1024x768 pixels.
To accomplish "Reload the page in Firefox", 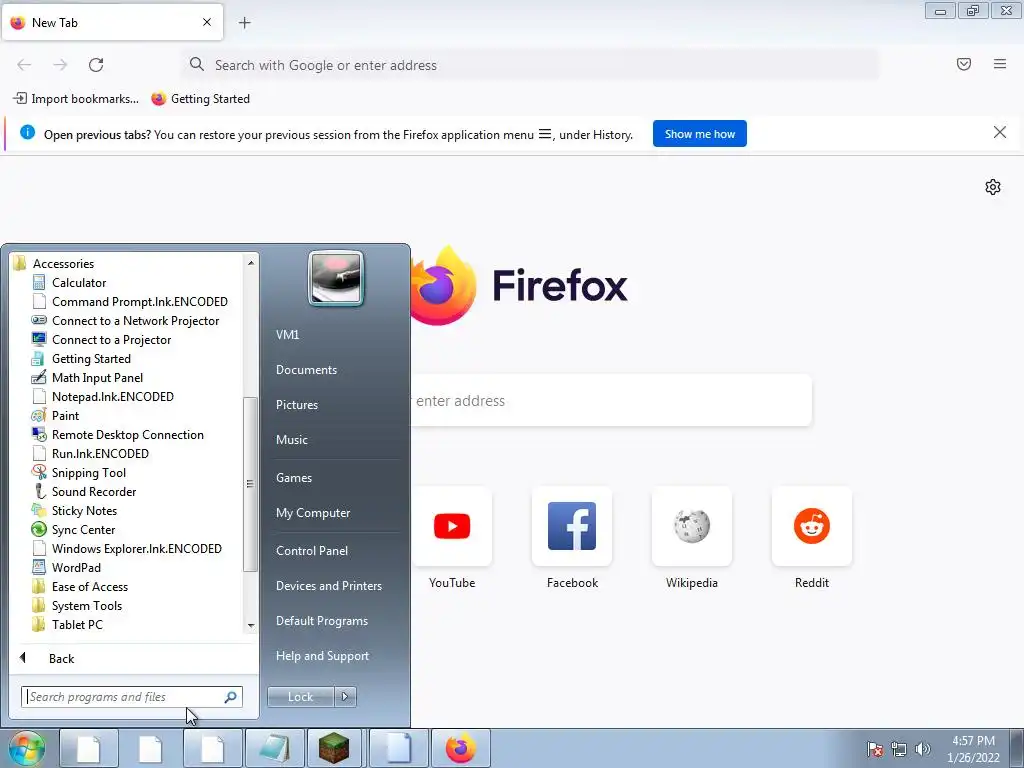I will (96, 65).
